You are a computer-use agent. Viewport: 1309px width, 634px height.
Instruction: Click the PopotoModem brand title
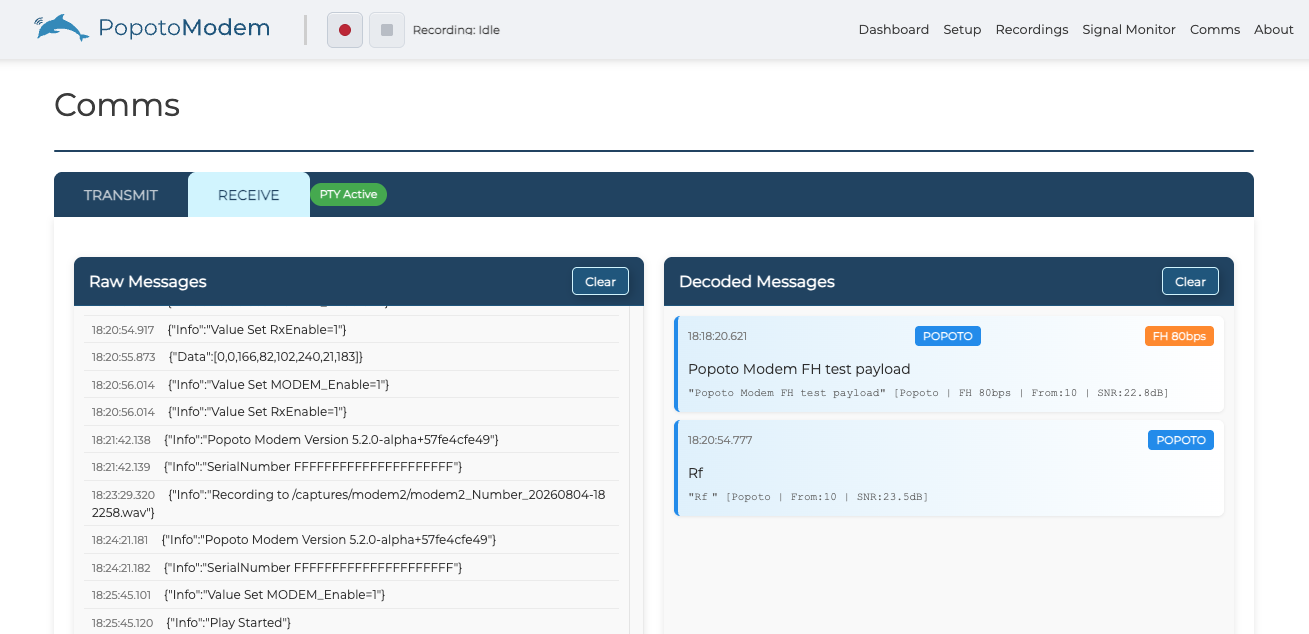coord(184,28)
